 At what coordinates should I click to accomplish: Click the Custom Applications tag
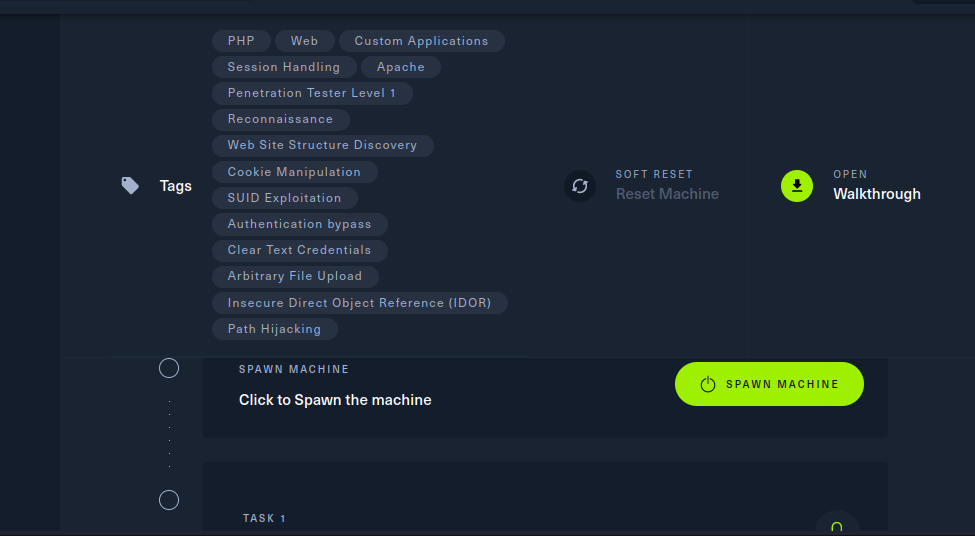[421, 41]
